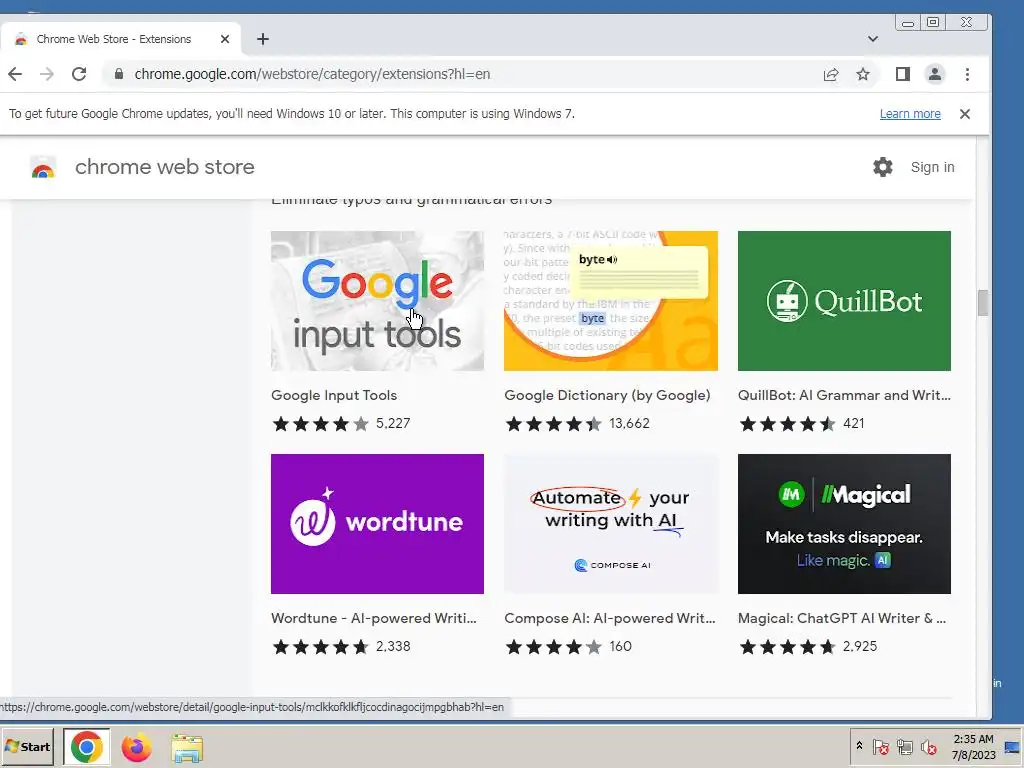
Task: Open a new tab
Action: click(263, 39)
